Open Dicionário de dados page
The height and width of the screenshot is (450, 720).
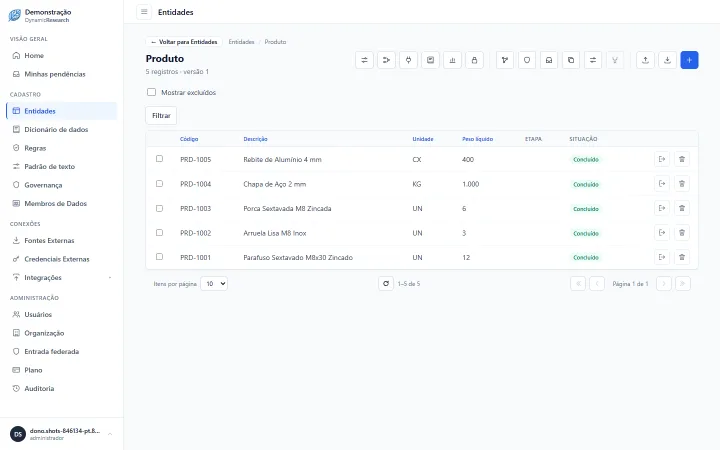pyautogui.click(x=61, y=129)
